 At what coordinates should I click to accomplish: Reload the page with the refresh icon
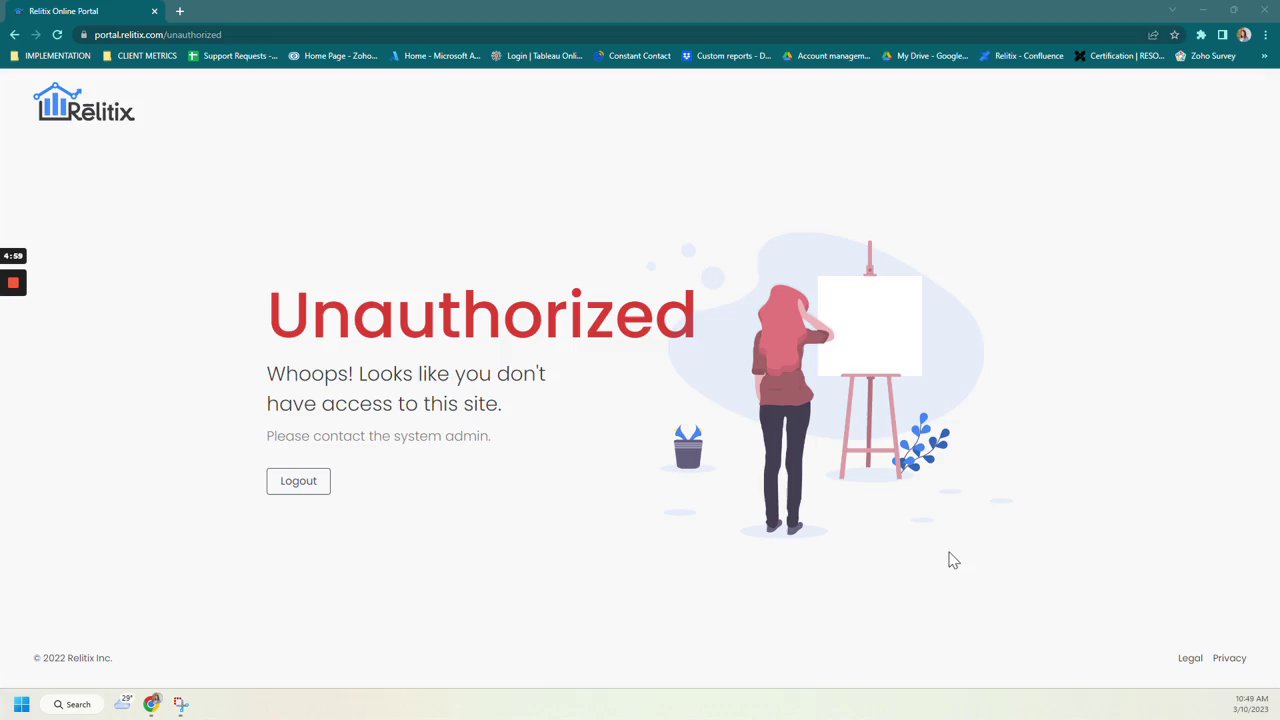pyautogui.click(x=57, y=35)
